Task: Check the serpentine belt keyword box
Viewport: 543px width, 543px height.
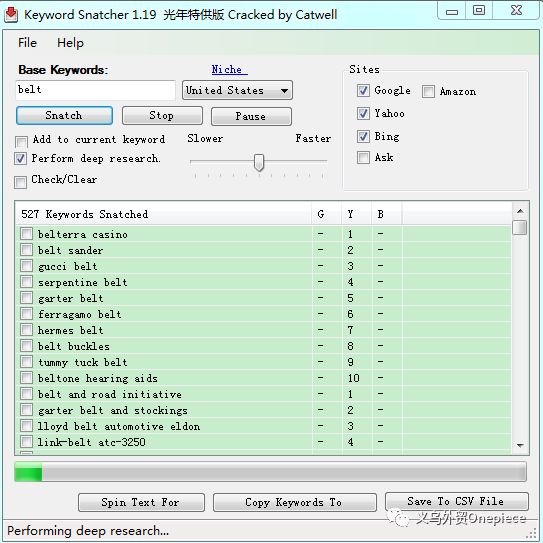Action: pos(26,282)
